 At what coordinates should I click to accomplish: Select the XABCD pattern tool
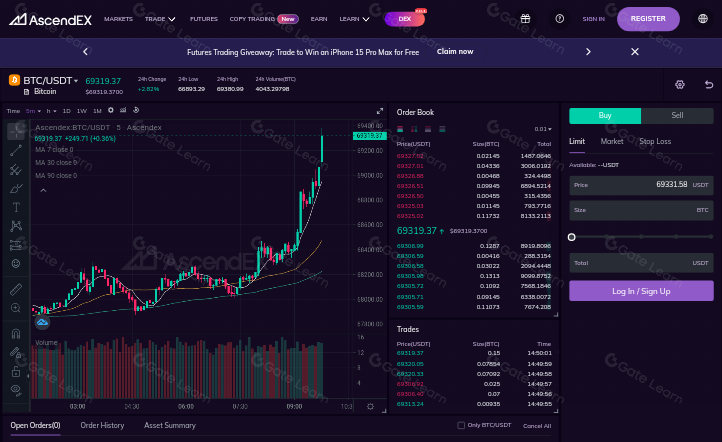coord(16,226)
